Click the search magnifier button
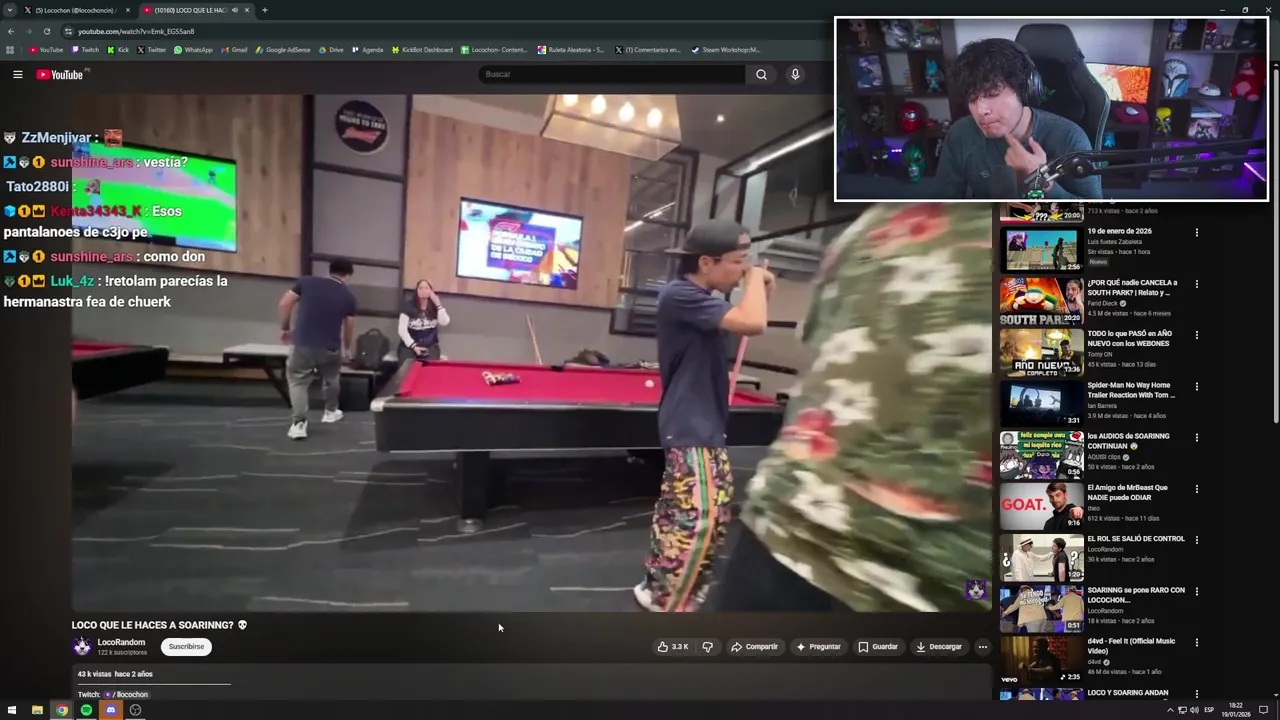The height and width of the screenshot is (720, 1280). point(761,74)
